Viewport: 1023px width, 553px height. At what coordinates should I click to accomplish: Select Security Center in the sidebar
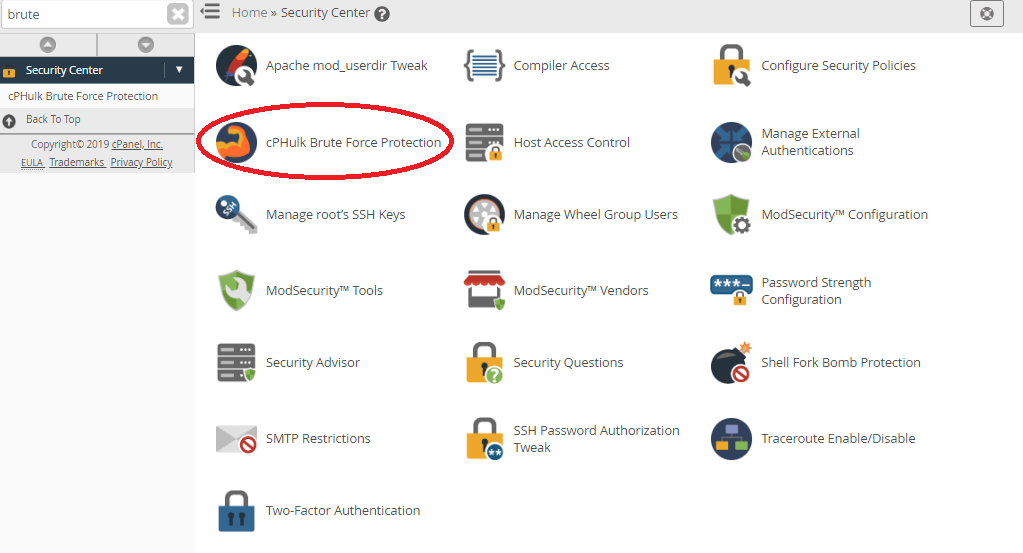(64, 70)
